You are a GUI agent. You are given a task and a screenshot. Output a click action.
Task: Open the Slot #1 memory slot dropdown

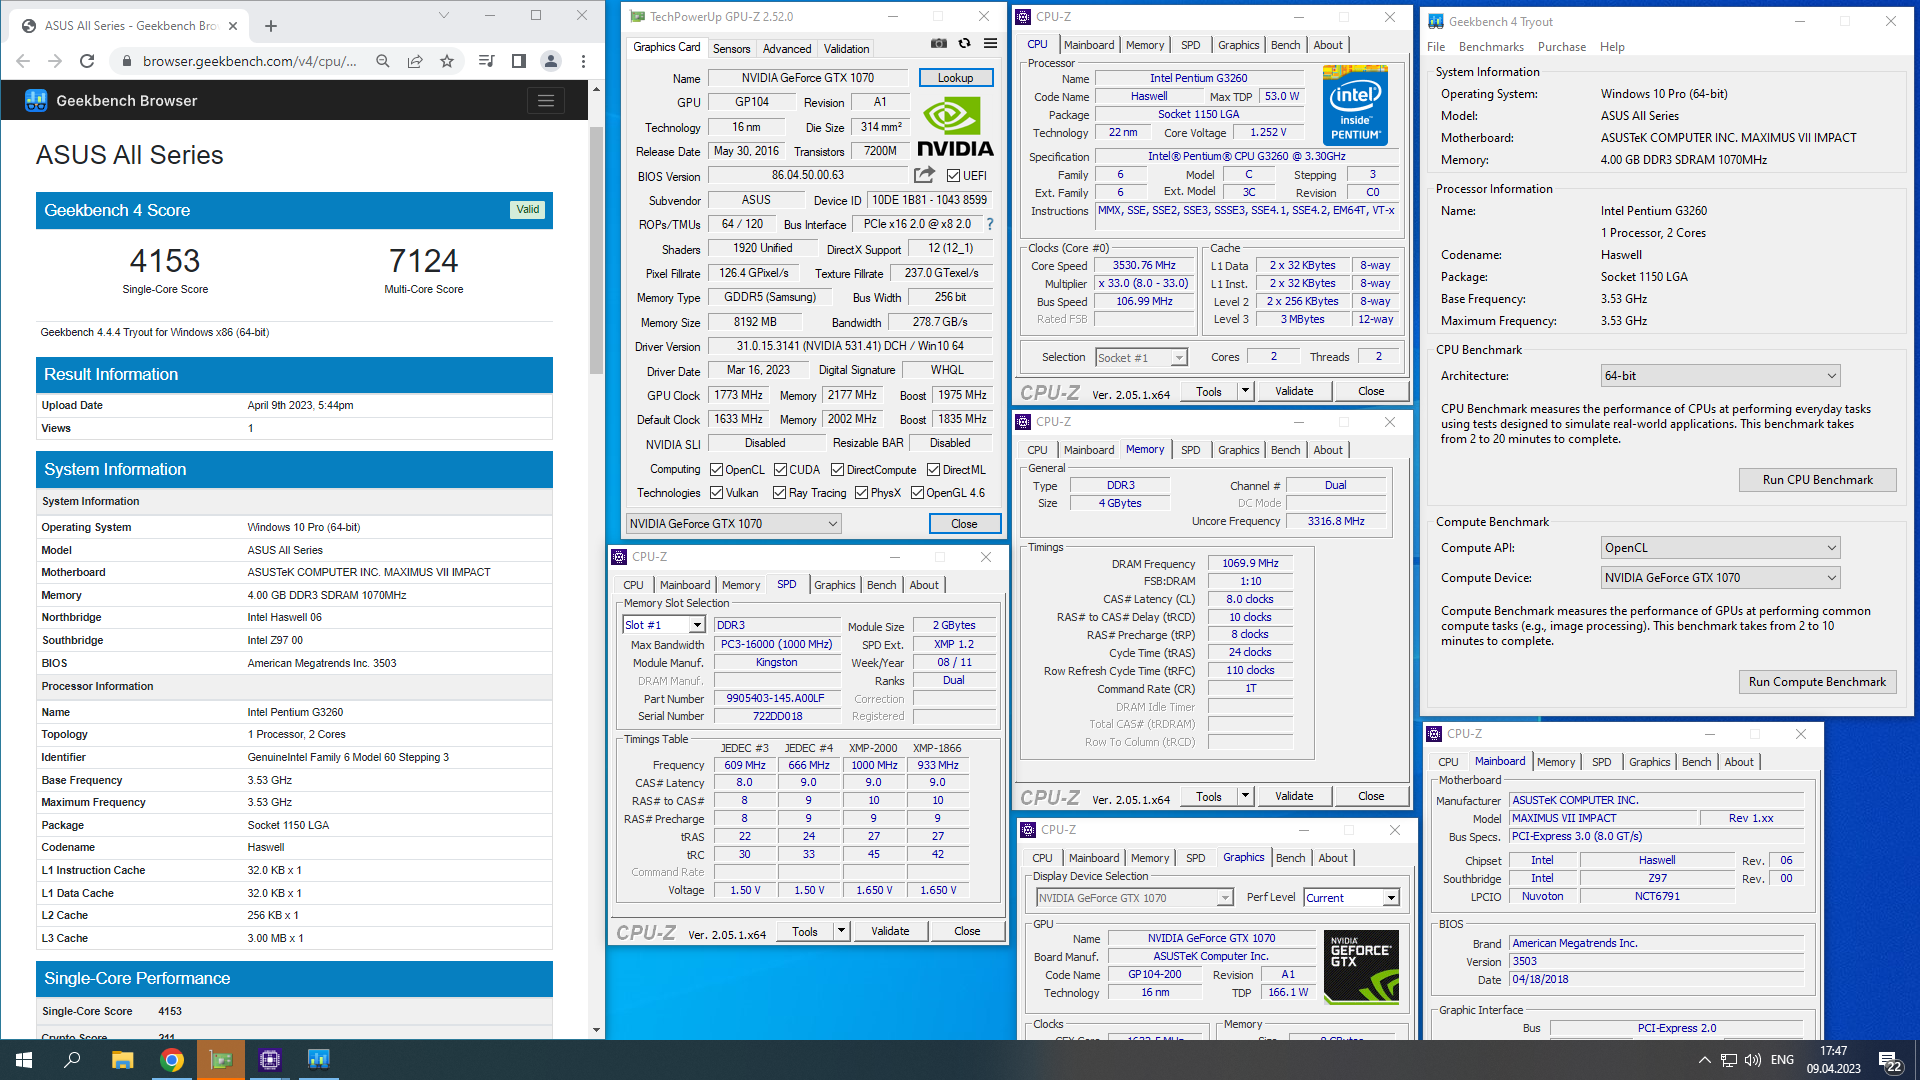tap(664, 625)
